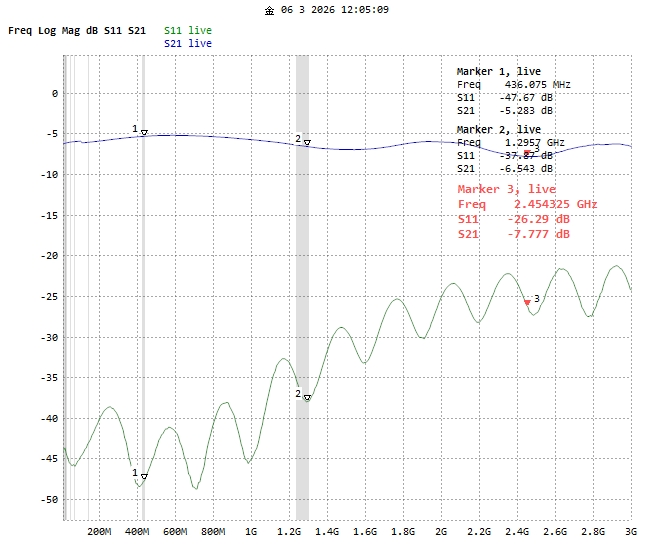Viewport: 654px width, 556px height.
Task: Click the narrow gray band near 400M
Action: [143, 300]
